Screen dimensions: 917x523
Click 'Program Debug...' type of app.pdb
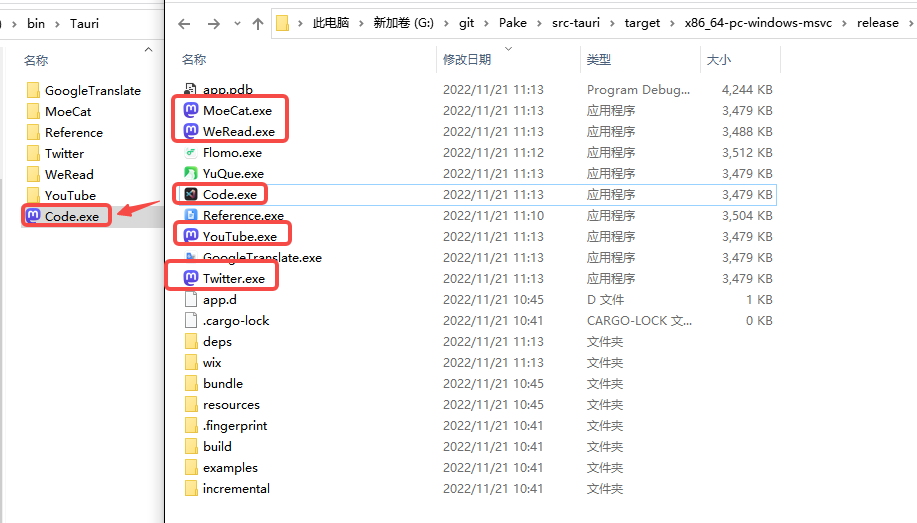click(638, 90)
